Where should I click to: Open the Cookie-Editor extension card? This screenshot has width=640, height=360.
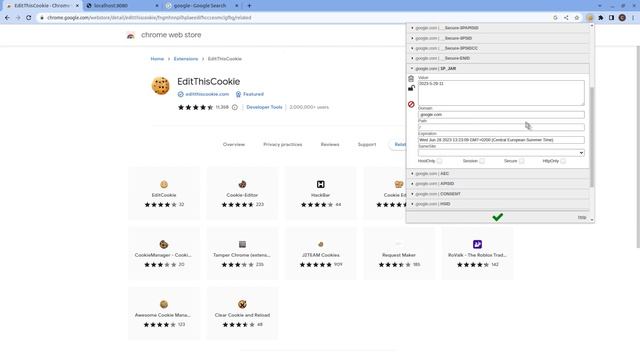pyautogui.click(x=242, y=193)
